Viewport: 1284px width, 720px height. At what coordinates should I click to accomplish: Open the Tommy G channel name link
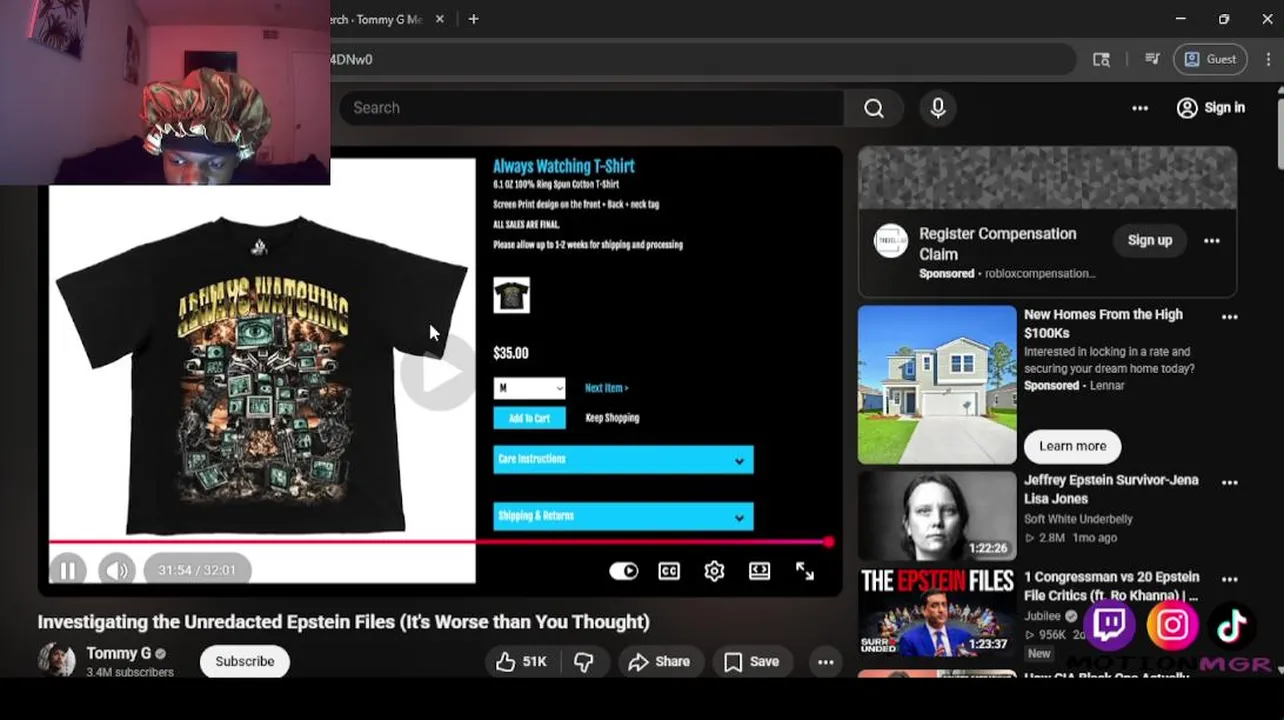(118, 653)
